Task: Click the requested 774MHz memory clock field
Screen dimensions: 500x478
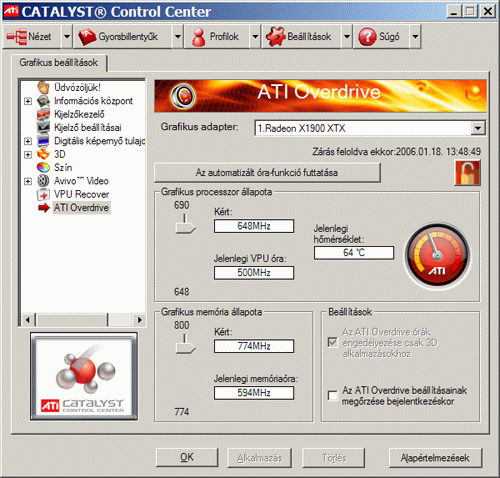Action: [254, 346]
